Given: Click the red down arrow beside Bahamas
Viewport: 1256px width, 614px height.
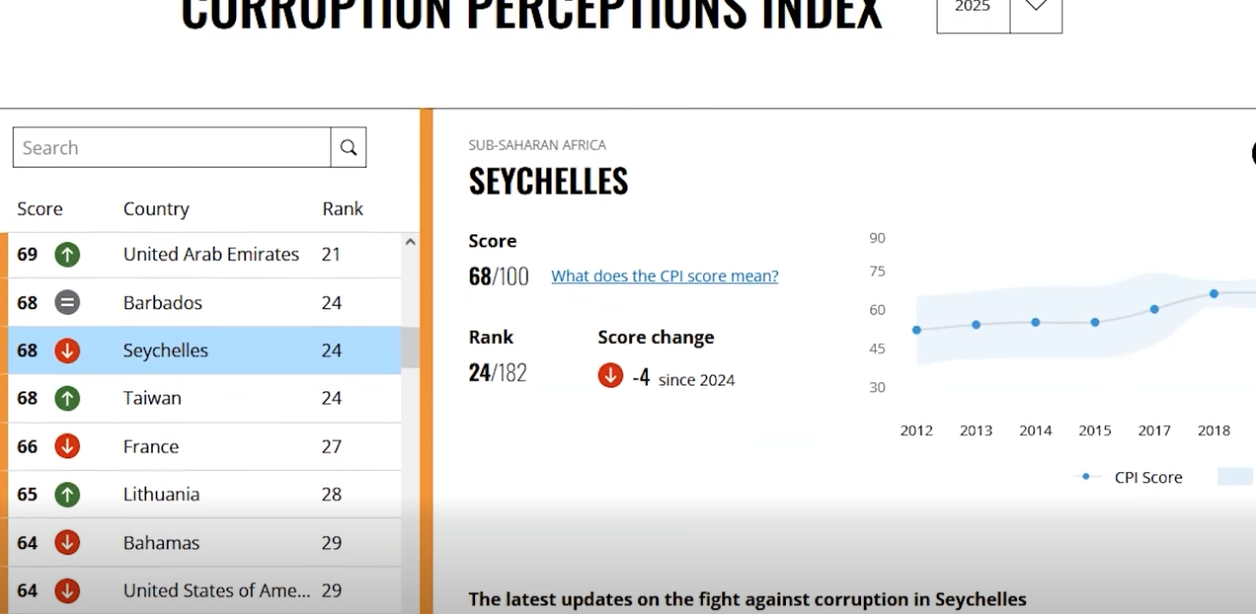Looking at the screenshot, I should click(x=67, y=543).
